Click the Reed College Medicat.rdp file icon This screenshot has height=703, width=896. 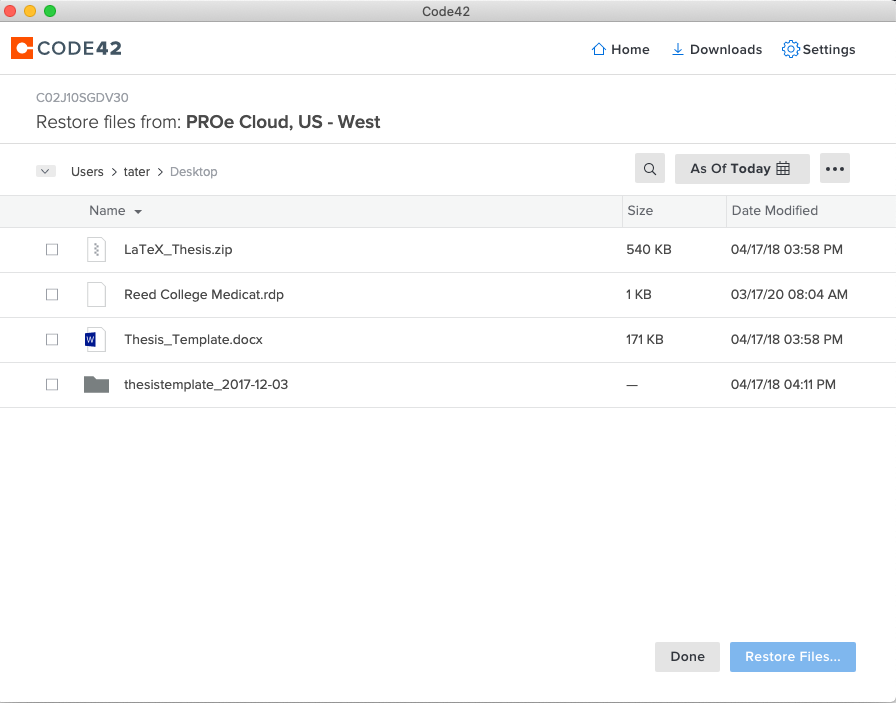[x=96, y=295]
